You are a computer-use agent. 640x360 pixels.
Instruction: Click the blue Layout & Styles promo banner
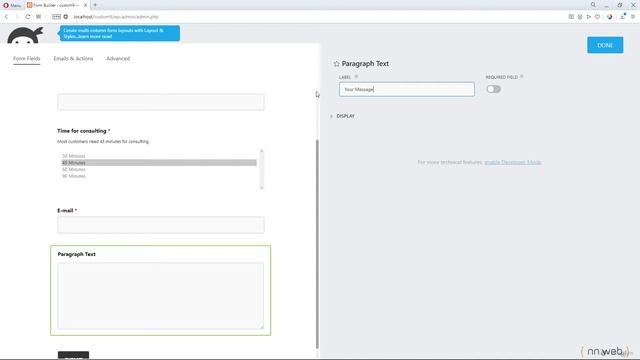120,33
